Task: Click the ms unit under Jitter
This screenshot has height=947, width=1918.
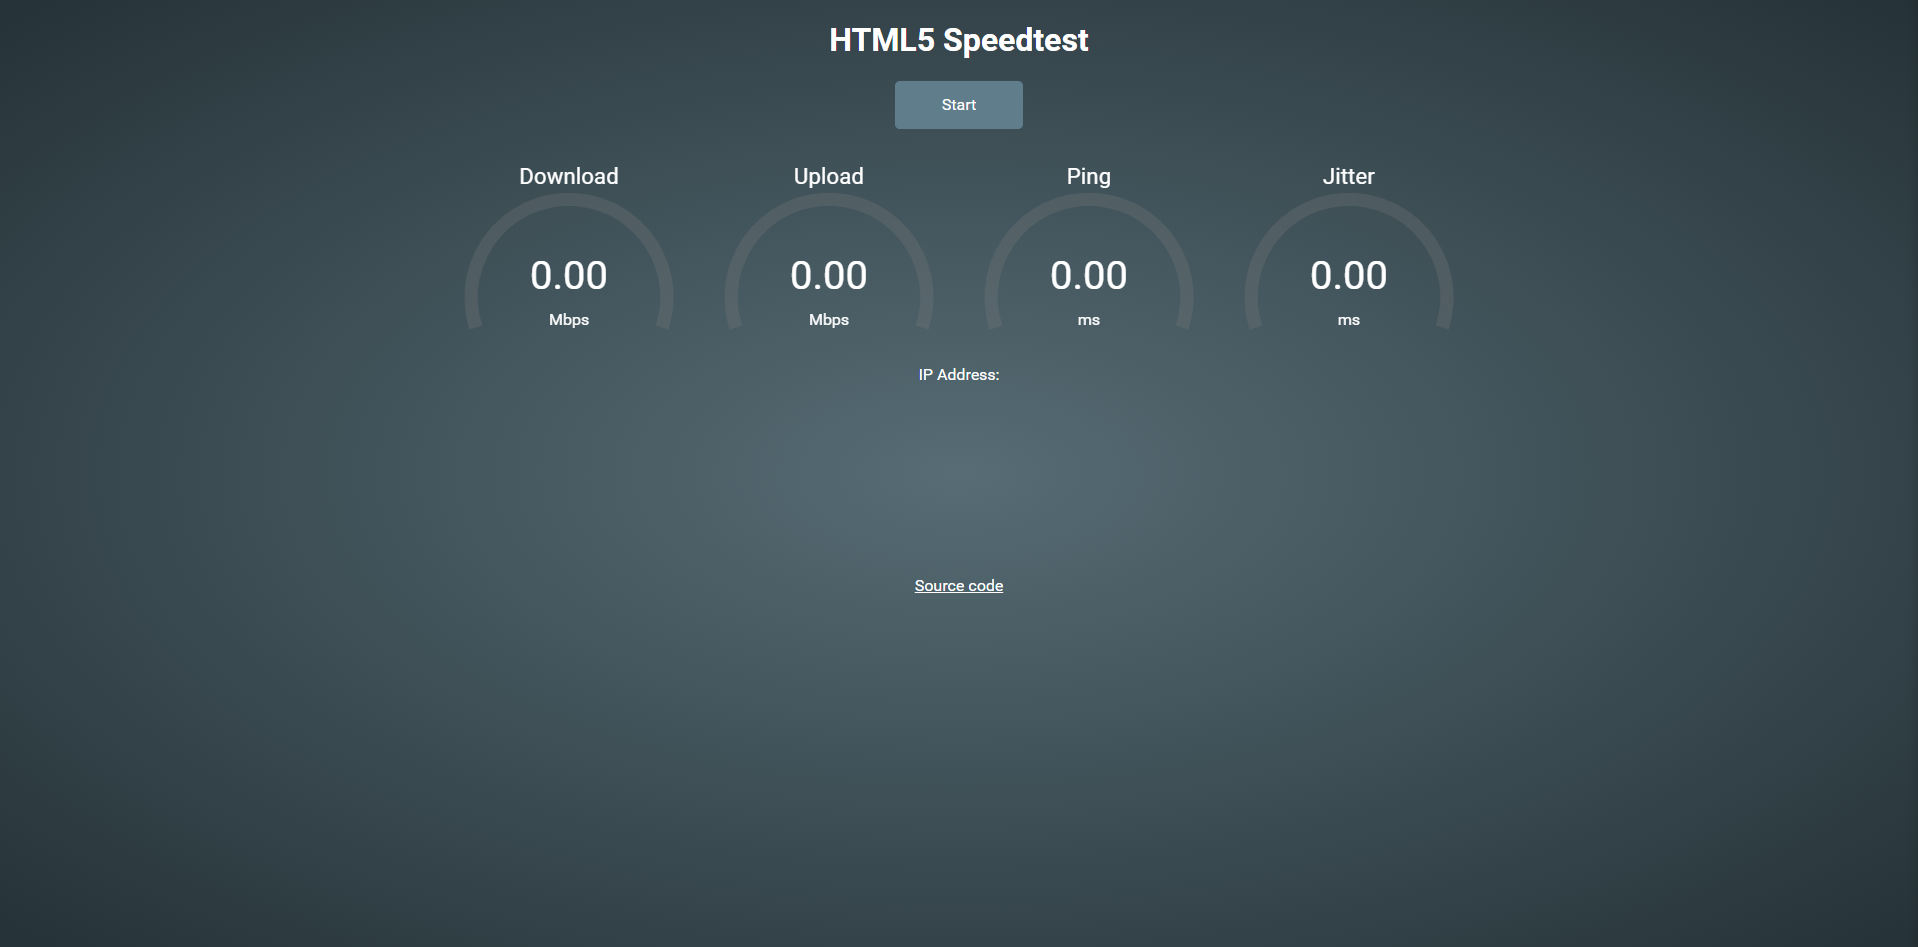Action: point(1348,320)
